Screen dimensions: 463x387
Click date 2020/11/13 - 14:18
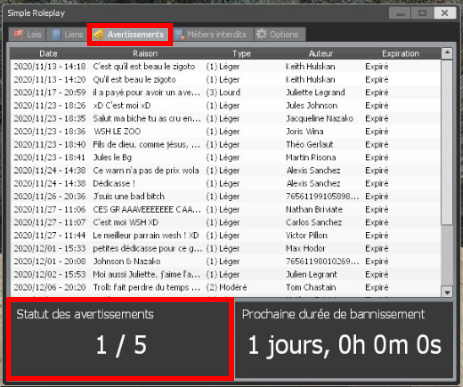[50, 66]
